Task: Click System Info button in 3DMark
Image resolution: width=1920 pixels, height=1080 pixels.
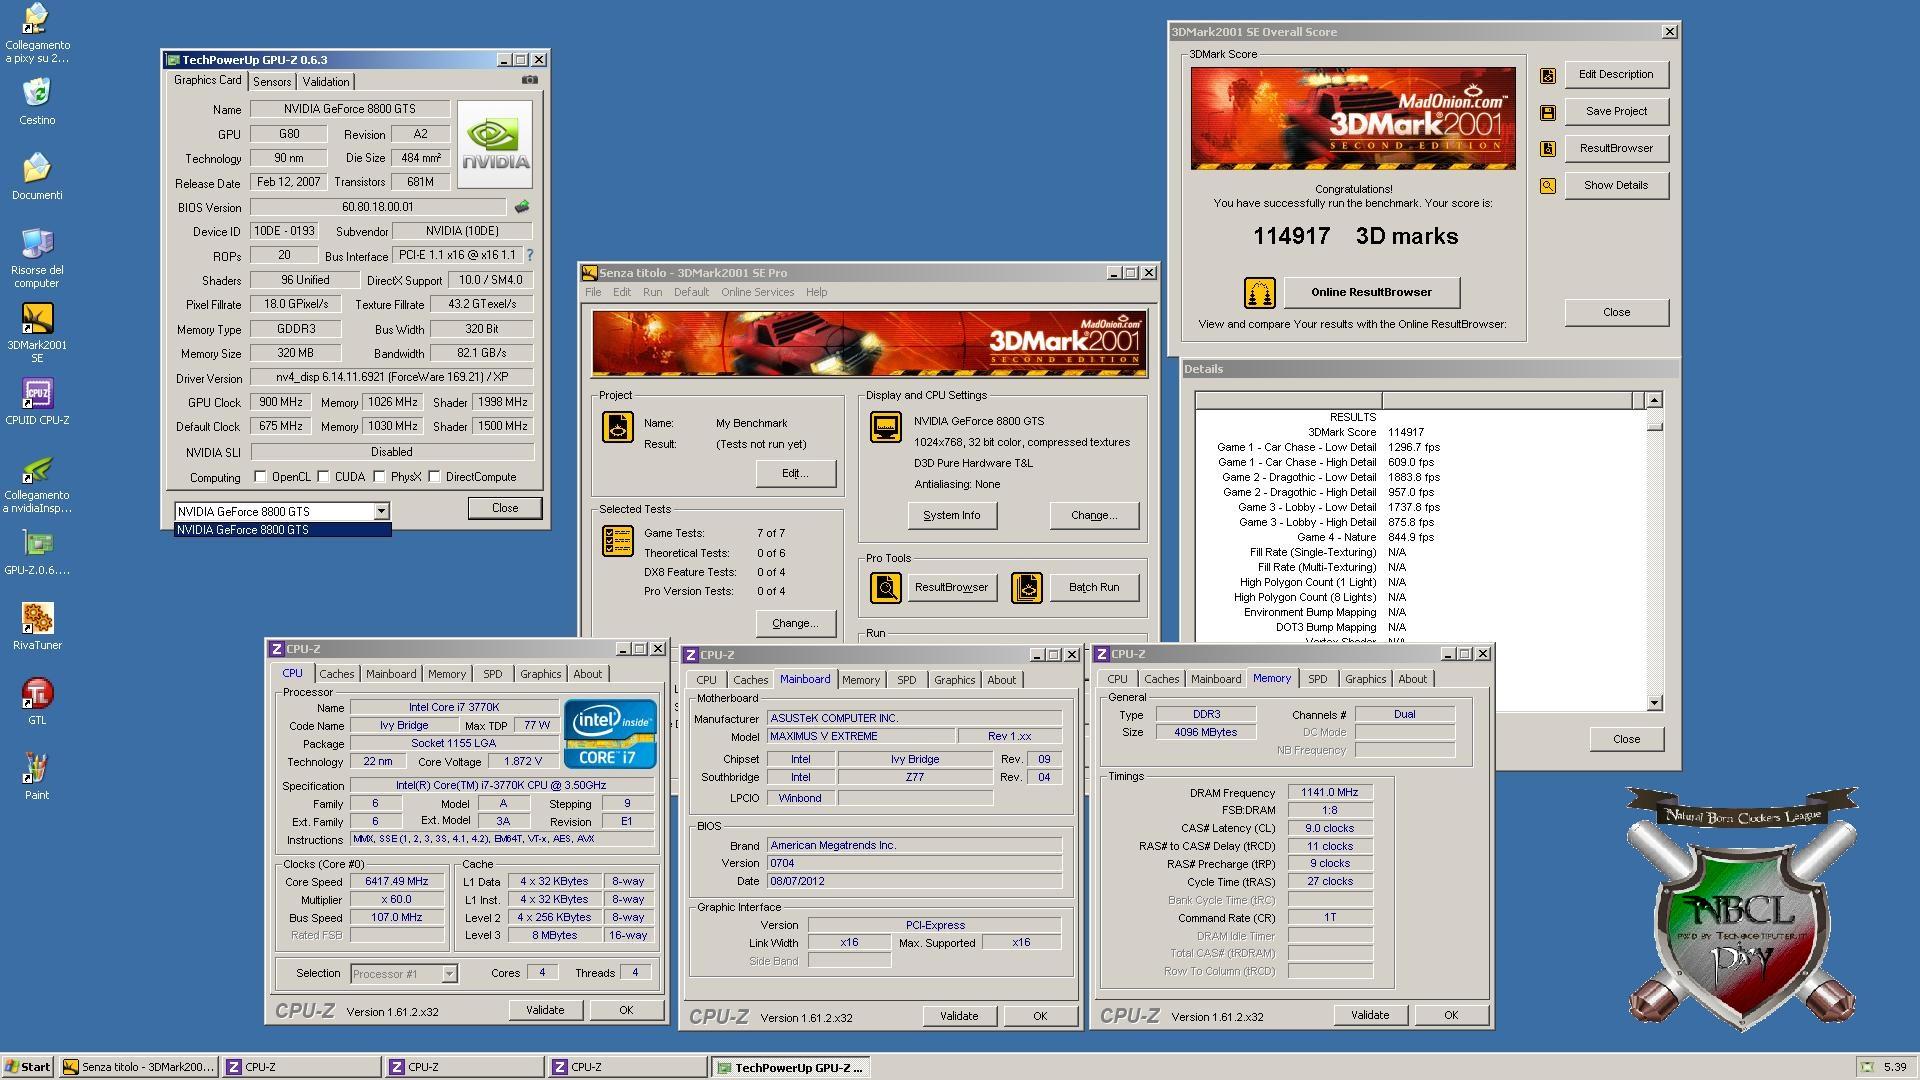Action: click(951, 516)
